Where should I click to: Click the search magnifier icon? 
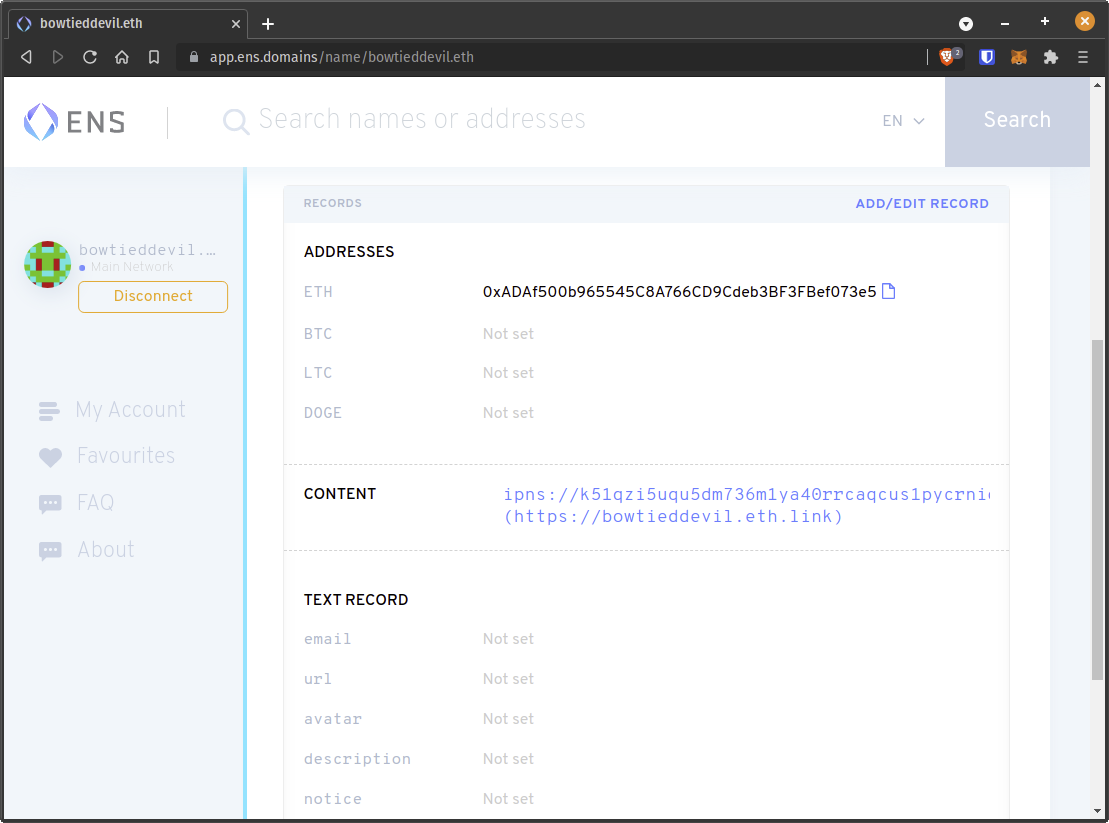point(236,122)
